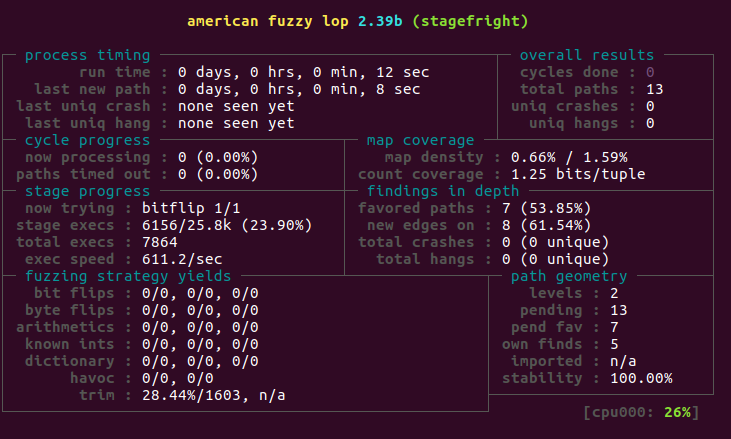
Task: Click the now processing value '0 (0.00%)'
Action: (x=218, y=157)
